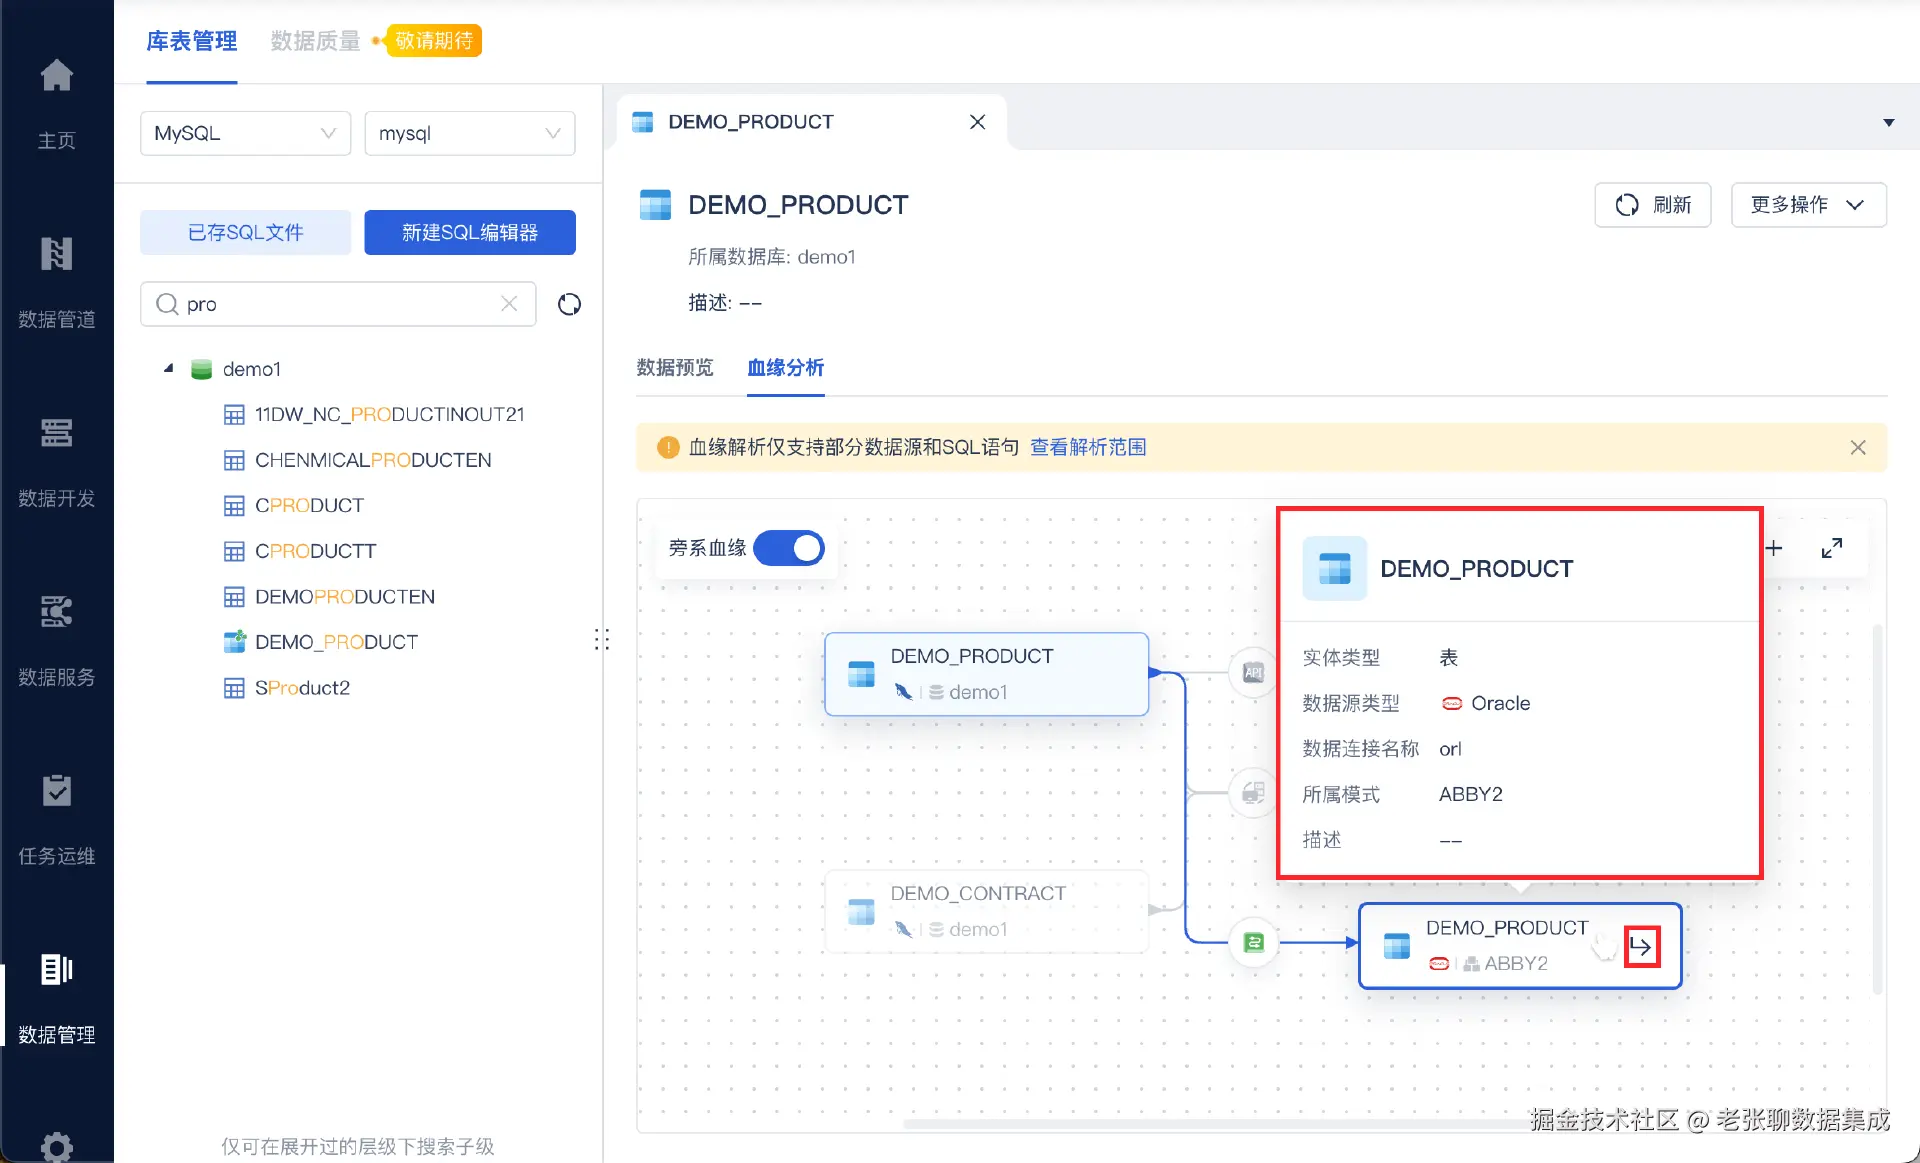Toggle the 旁系血缘 switch off

[x=789, y=548]
